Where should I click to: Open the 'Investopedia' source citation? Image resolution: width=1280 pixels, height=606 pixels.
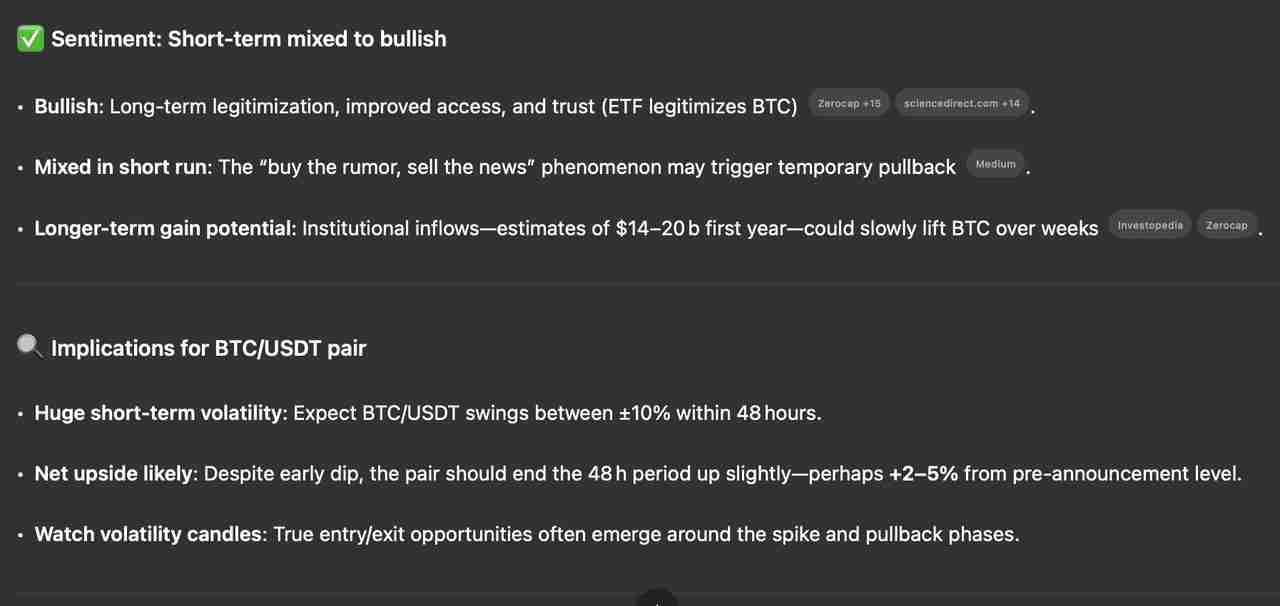tap(1150, 226)
